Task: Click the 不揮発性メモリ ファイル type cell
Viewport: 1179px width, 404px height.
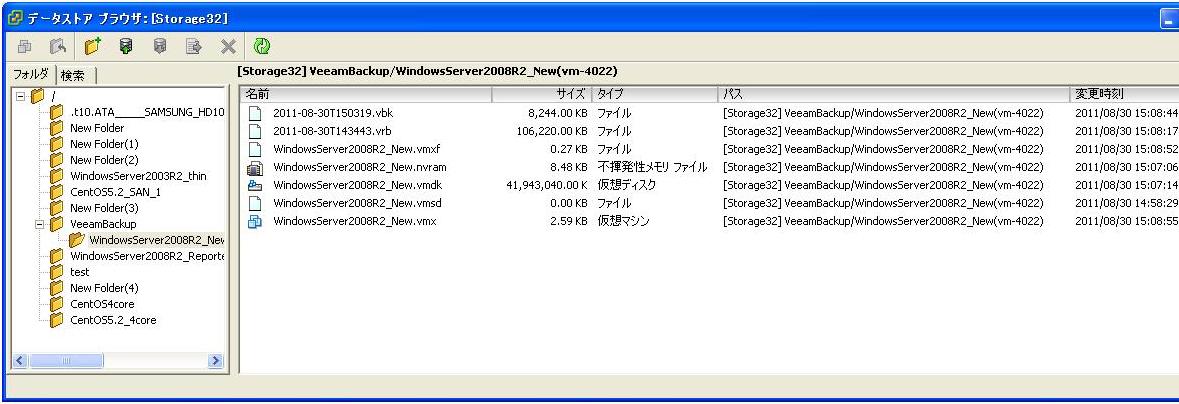Action: (652, 167)
